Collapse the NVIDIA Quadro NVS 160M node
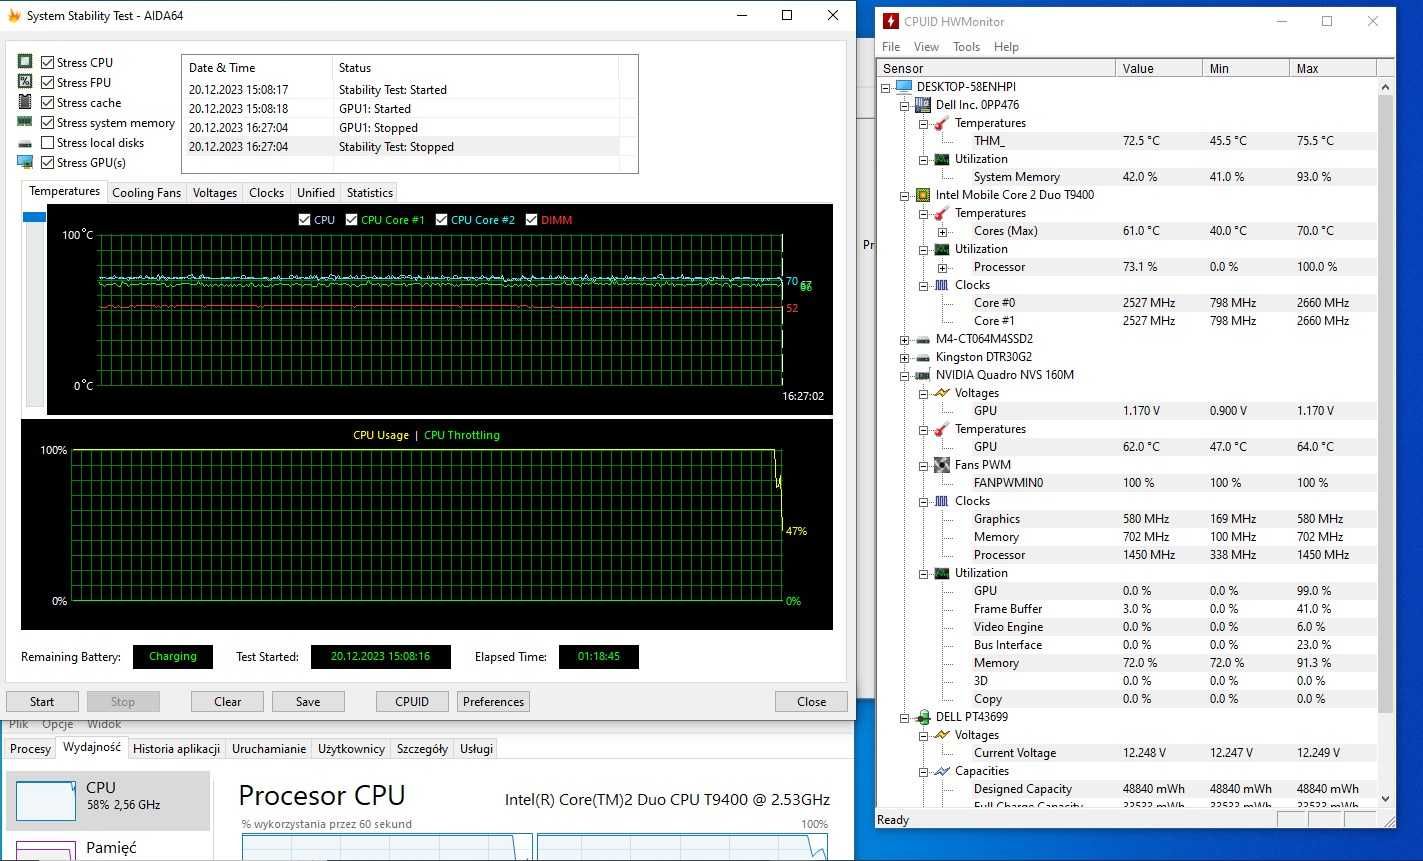1423x861 pixels. [904, 375]
